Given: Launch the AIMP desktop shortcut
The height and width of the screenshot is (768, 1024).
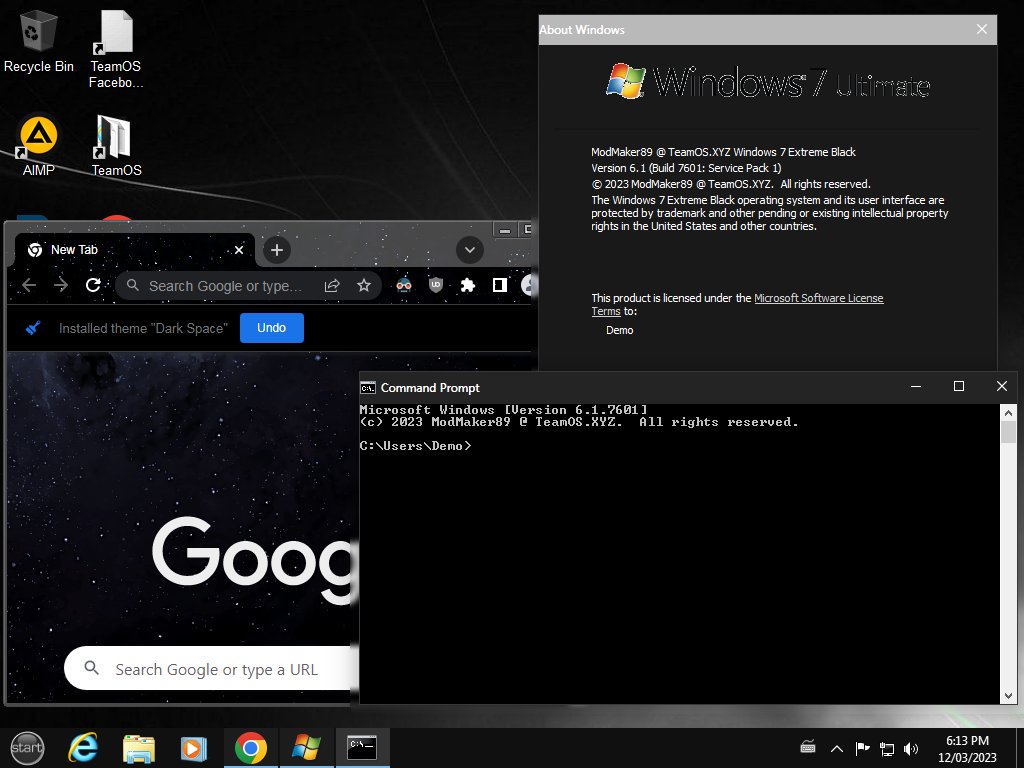Looking at the screenshot, I should click(x=39, y=145).
